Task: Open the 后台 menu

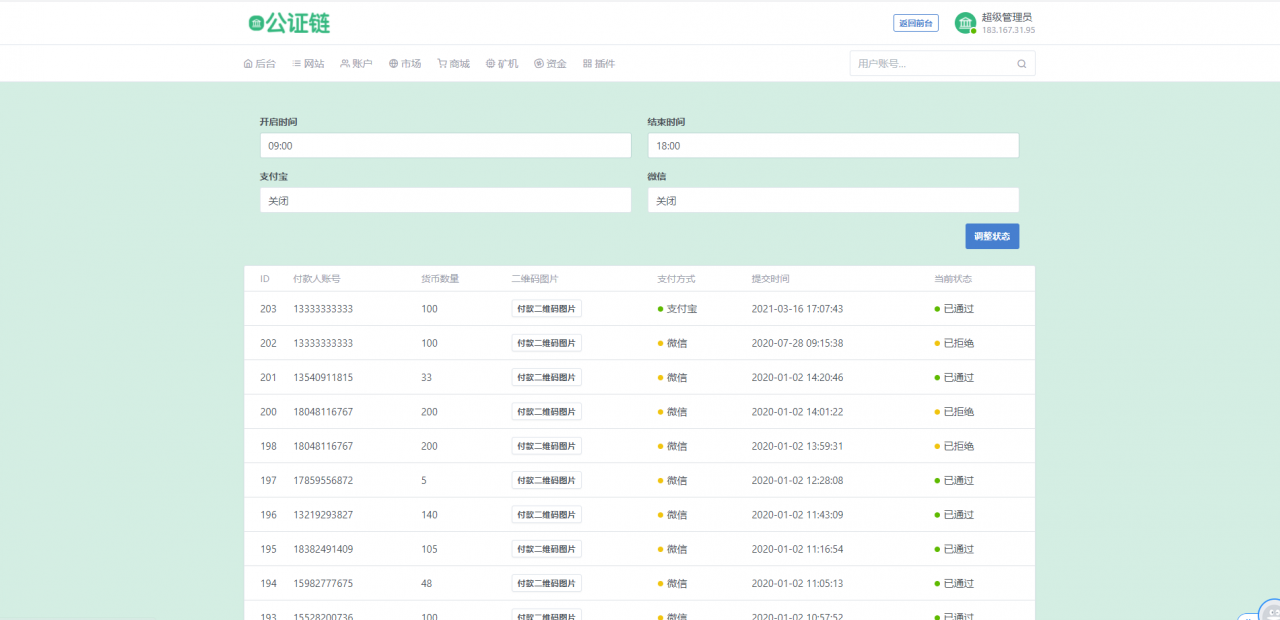Action: [x=260, y=64]
